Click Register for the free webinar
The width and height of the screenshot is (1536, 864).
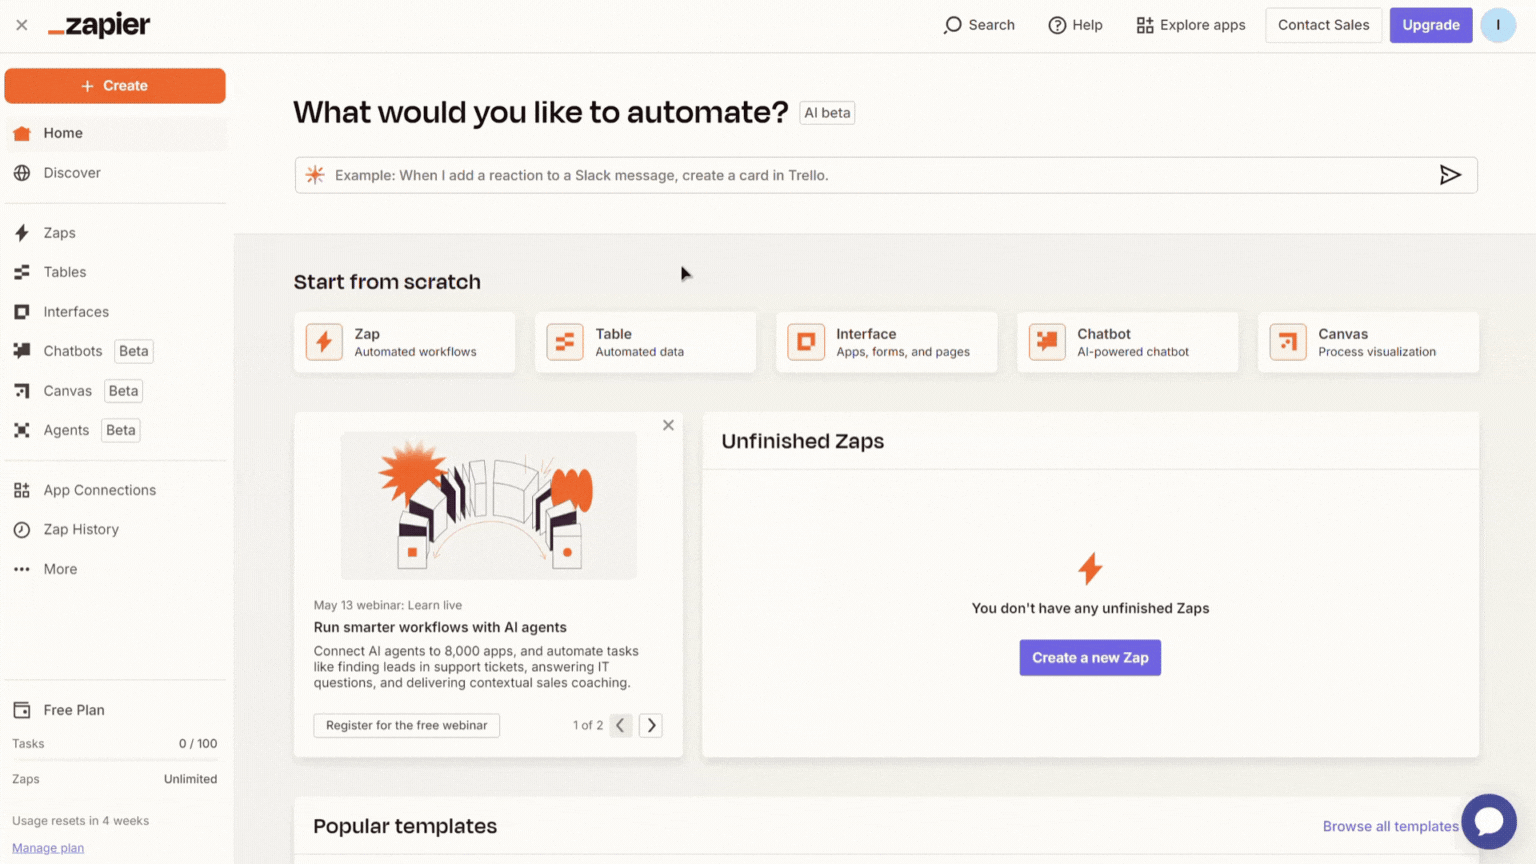point(406,725)
